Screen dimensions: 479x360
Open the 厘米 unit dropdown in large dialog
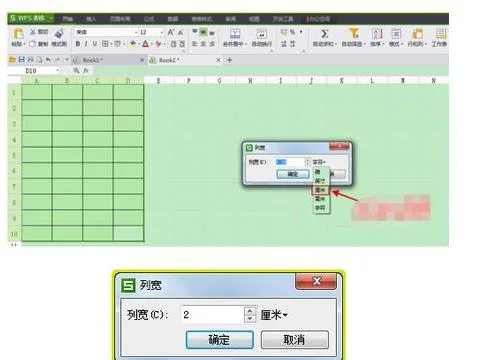pos(274,315)
